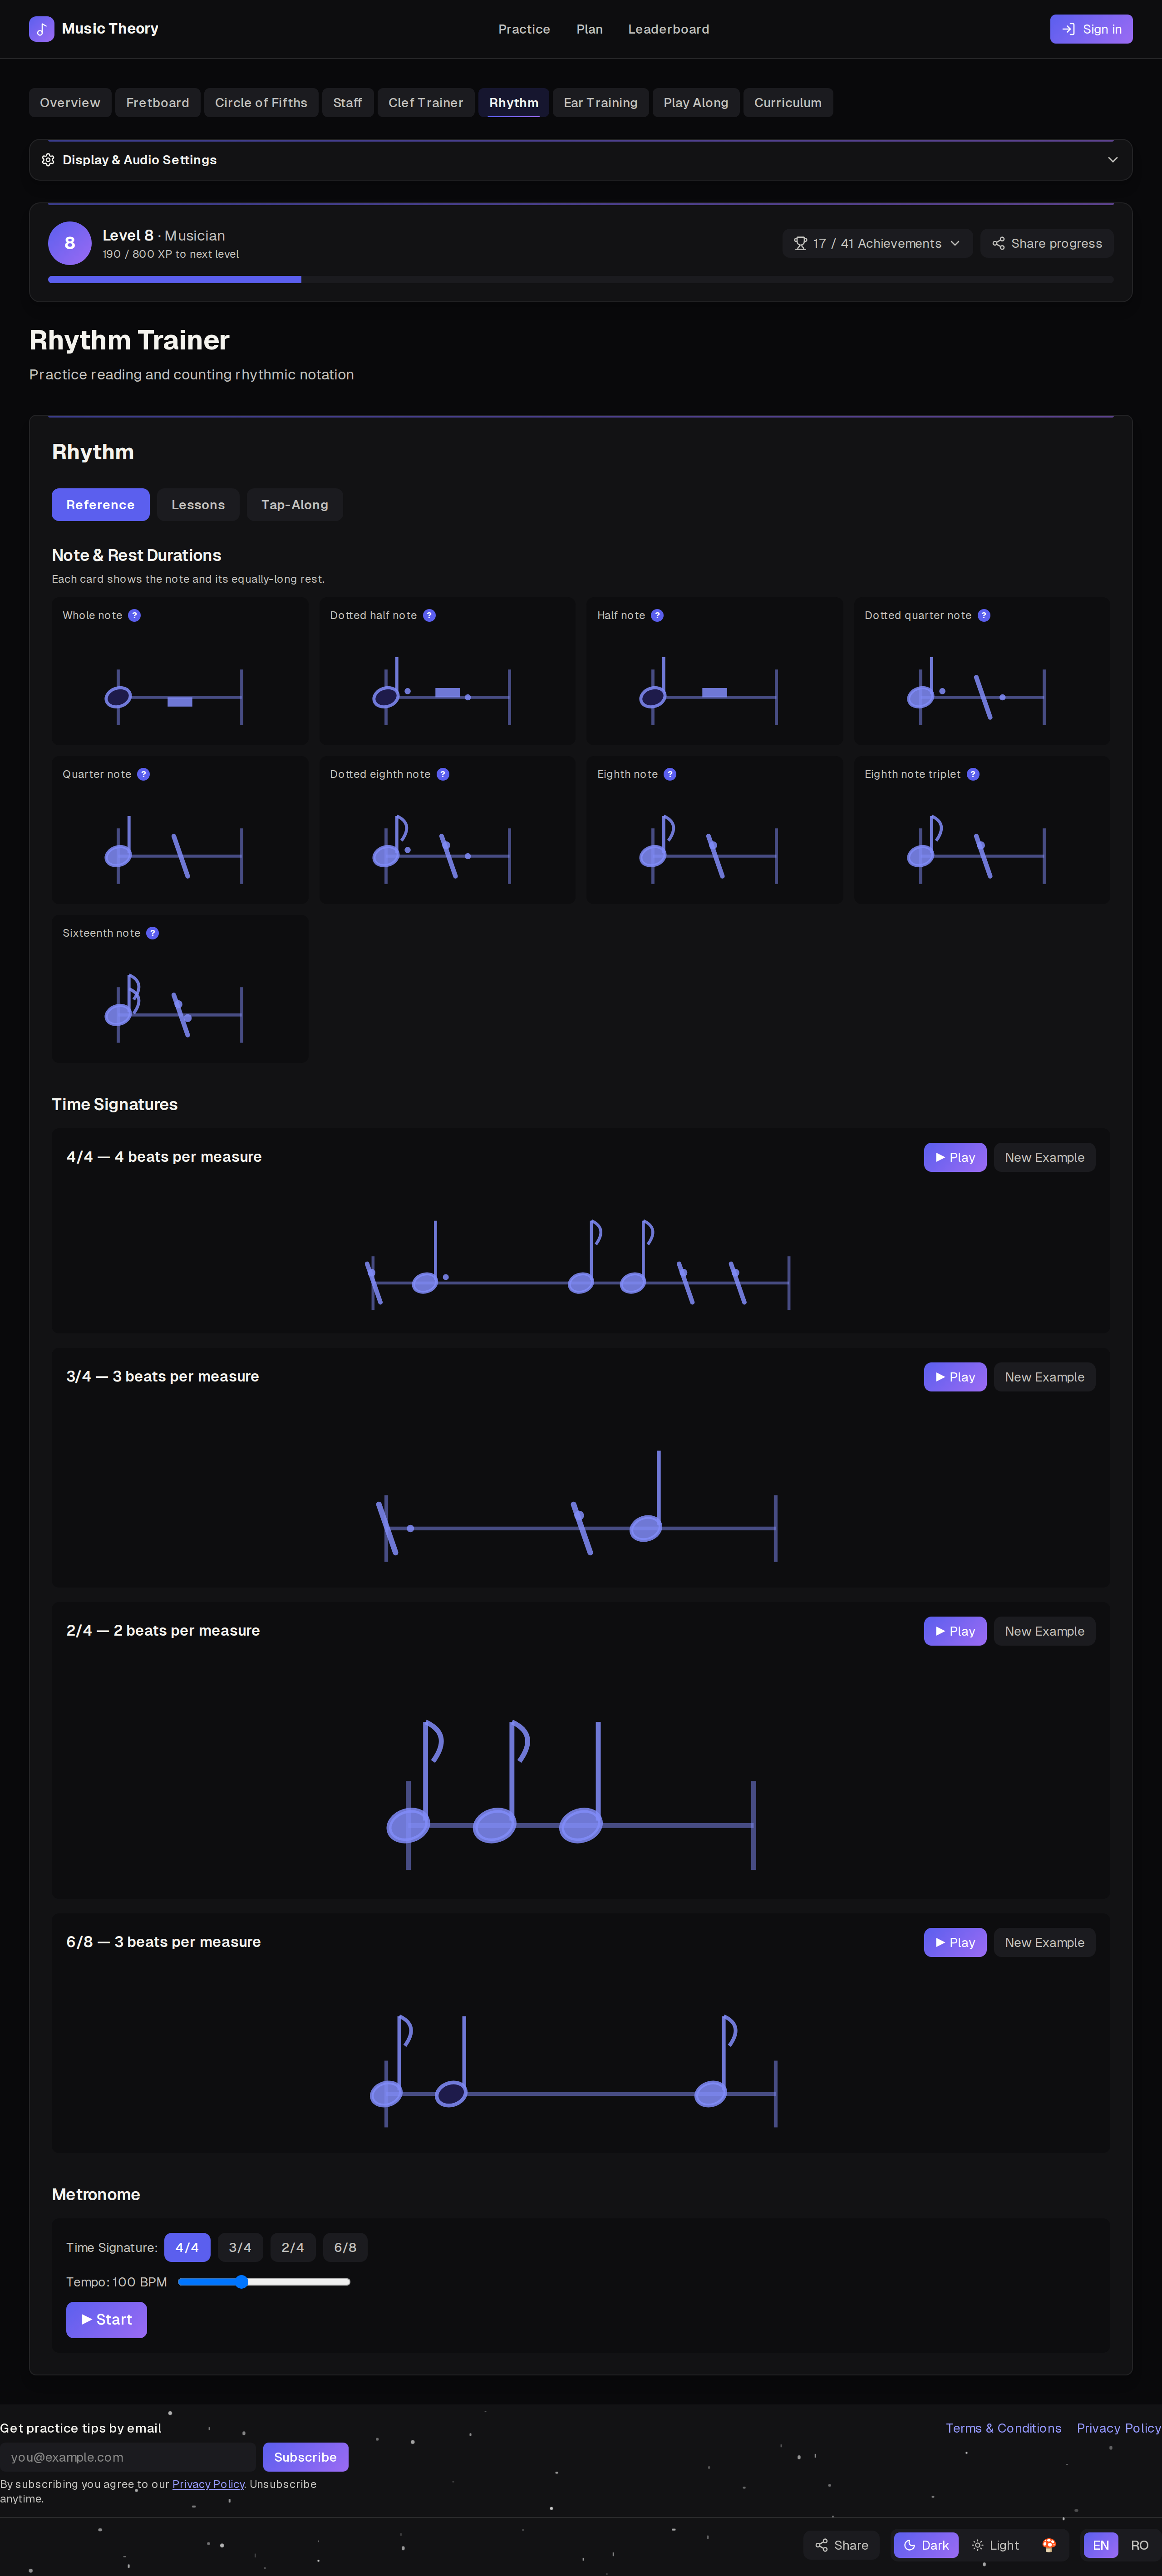Open the Circle of Fifths tab
This screenshot has width=1162, height=2576.
tap(261, 103)
